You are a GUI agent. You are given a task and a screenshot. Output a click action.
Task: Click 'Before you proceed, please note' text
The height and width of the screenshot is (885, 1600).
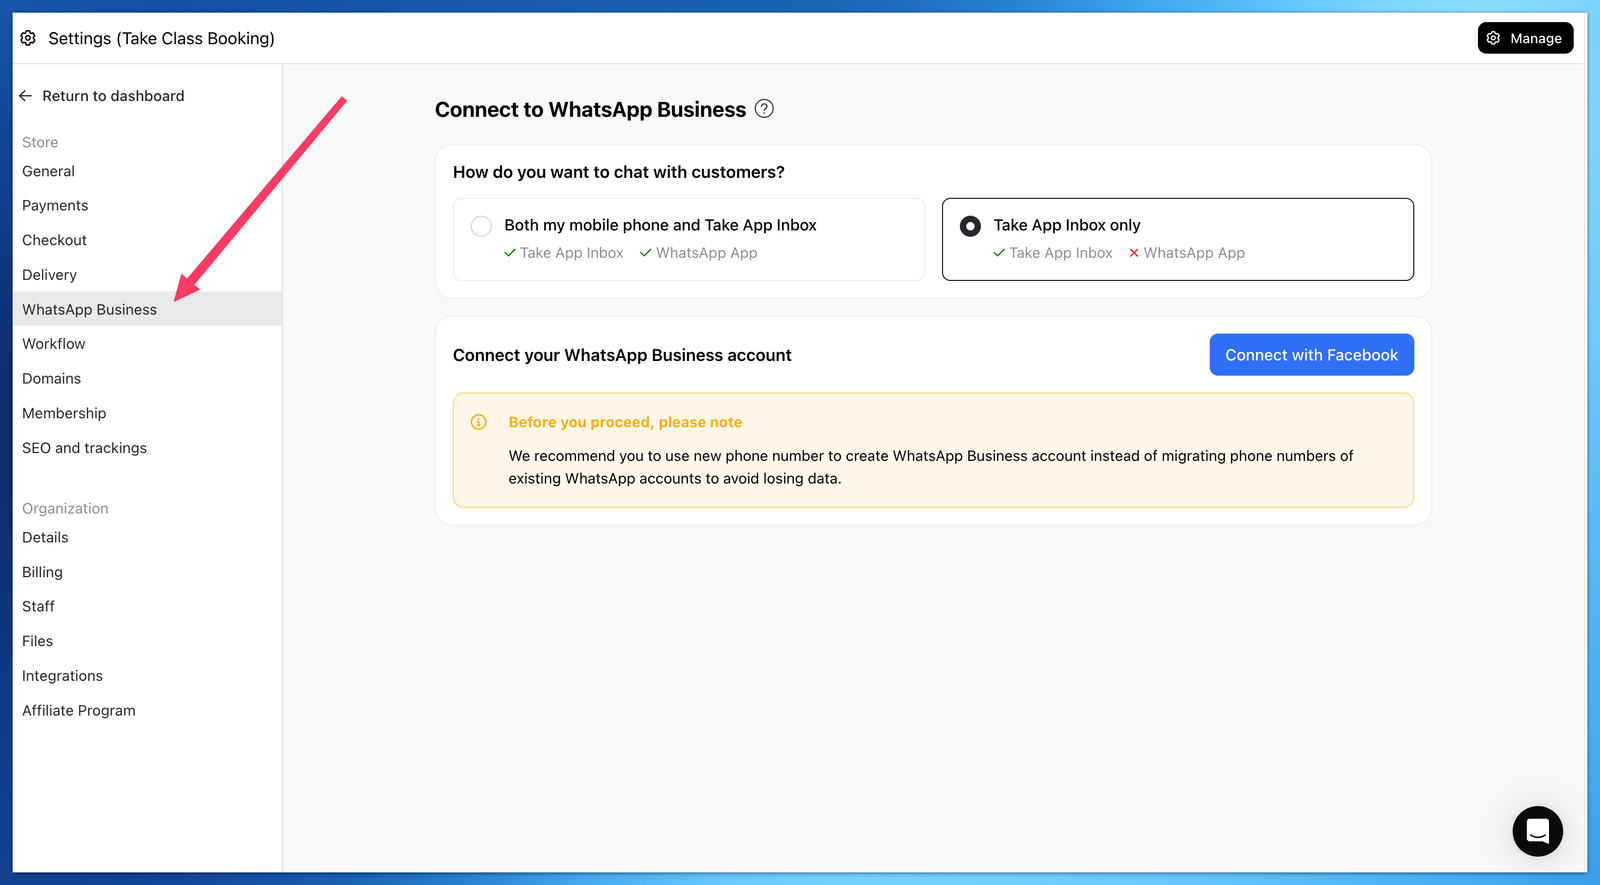625,422
